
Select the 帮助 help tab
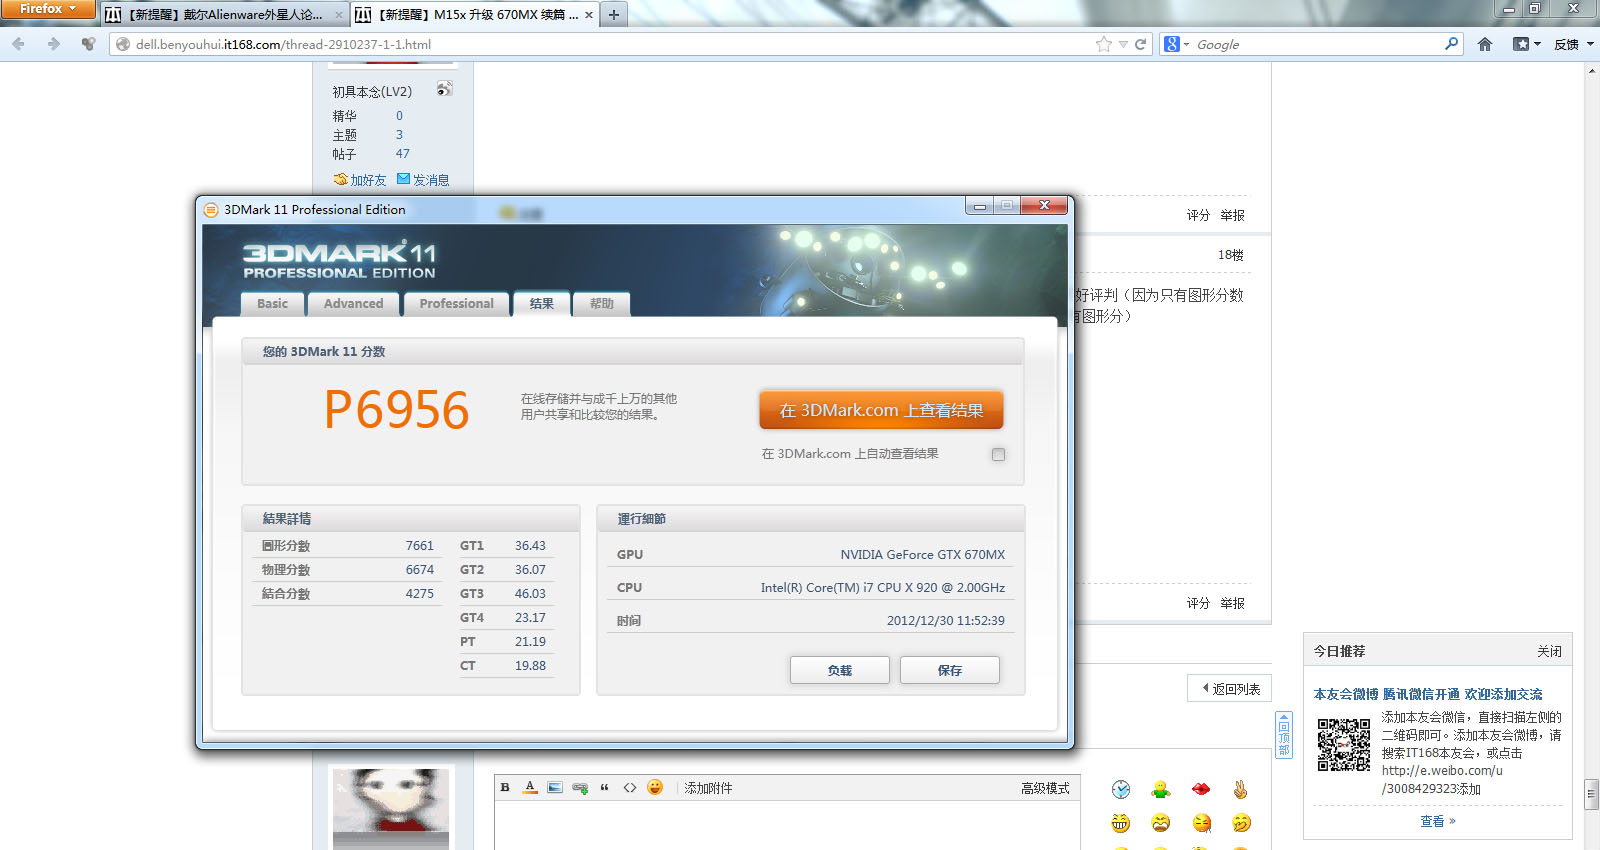click(601, 304)
